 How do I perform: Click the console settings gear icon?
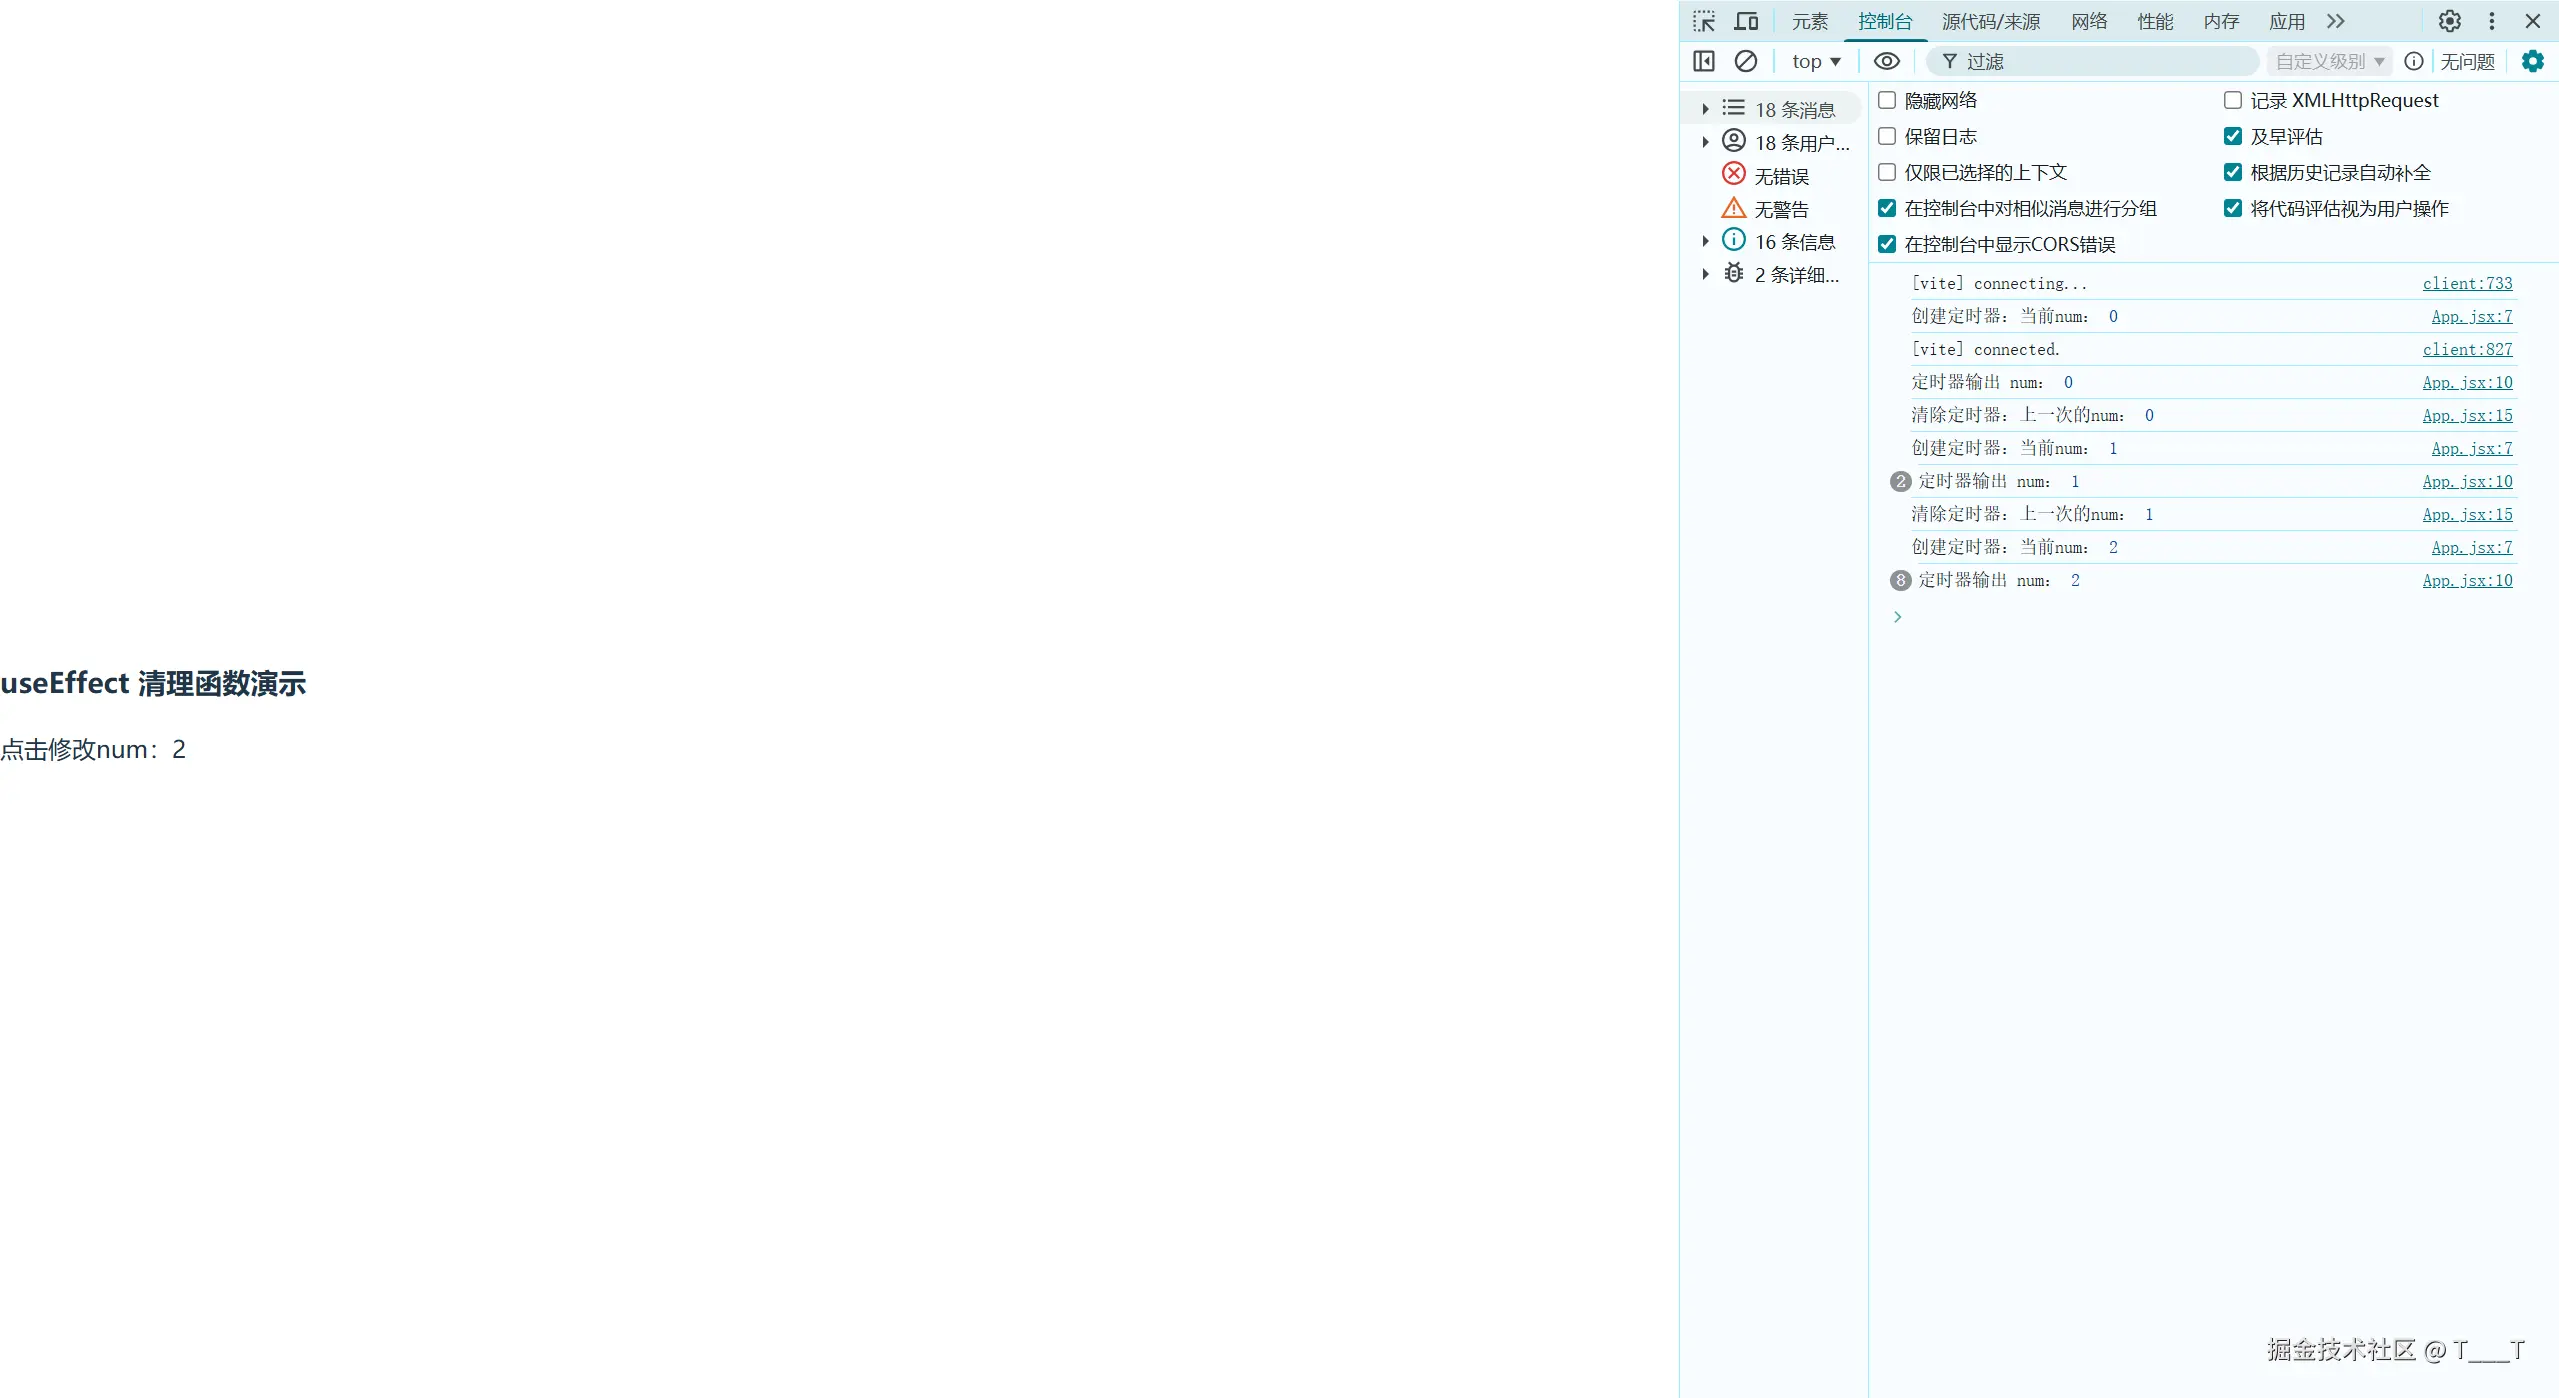pos(2532,61)
